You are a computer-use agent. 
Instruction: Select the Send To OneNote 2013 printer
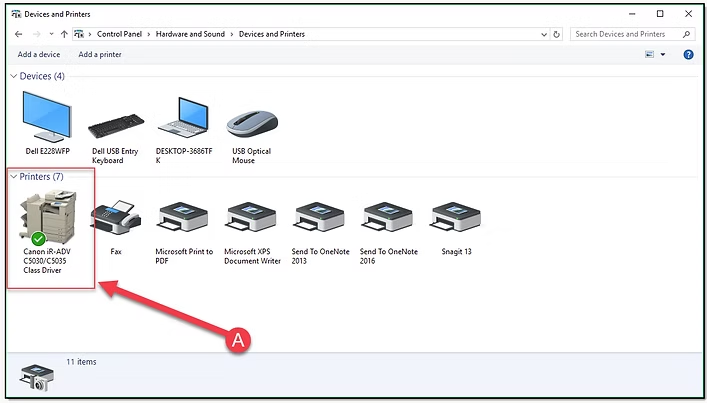click(320, 217)
